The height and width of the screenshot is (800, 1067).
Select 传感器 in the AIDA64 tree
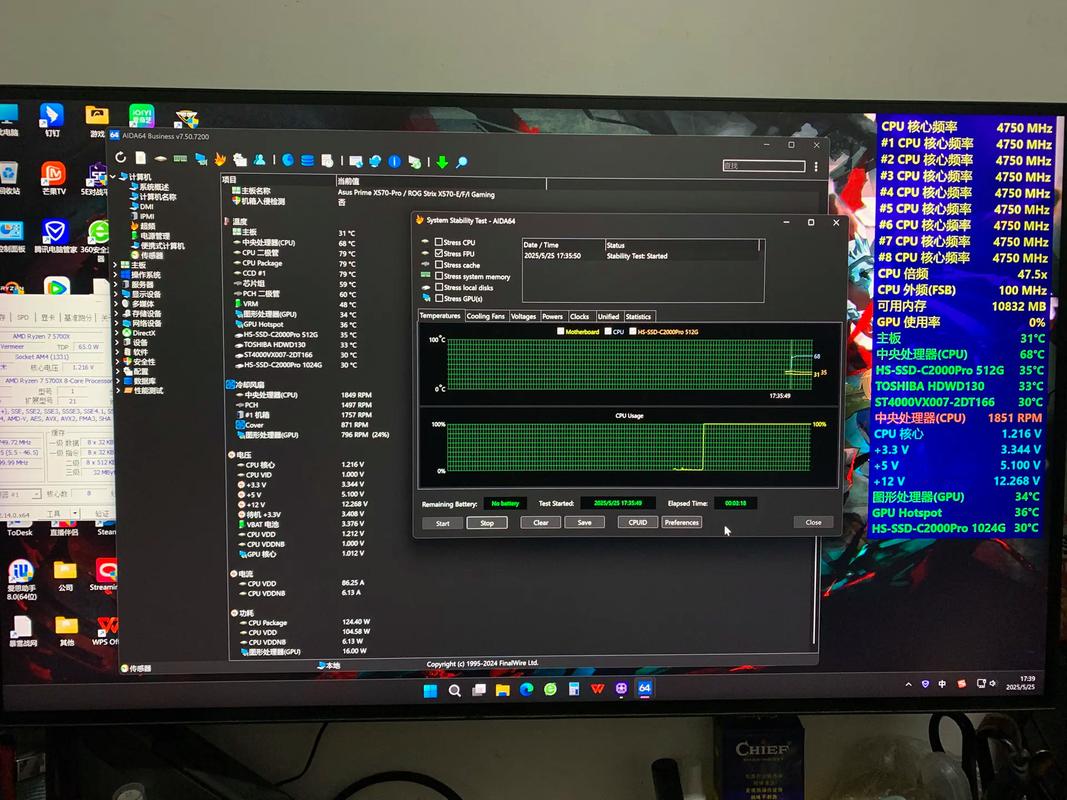(x=152, y=255)
